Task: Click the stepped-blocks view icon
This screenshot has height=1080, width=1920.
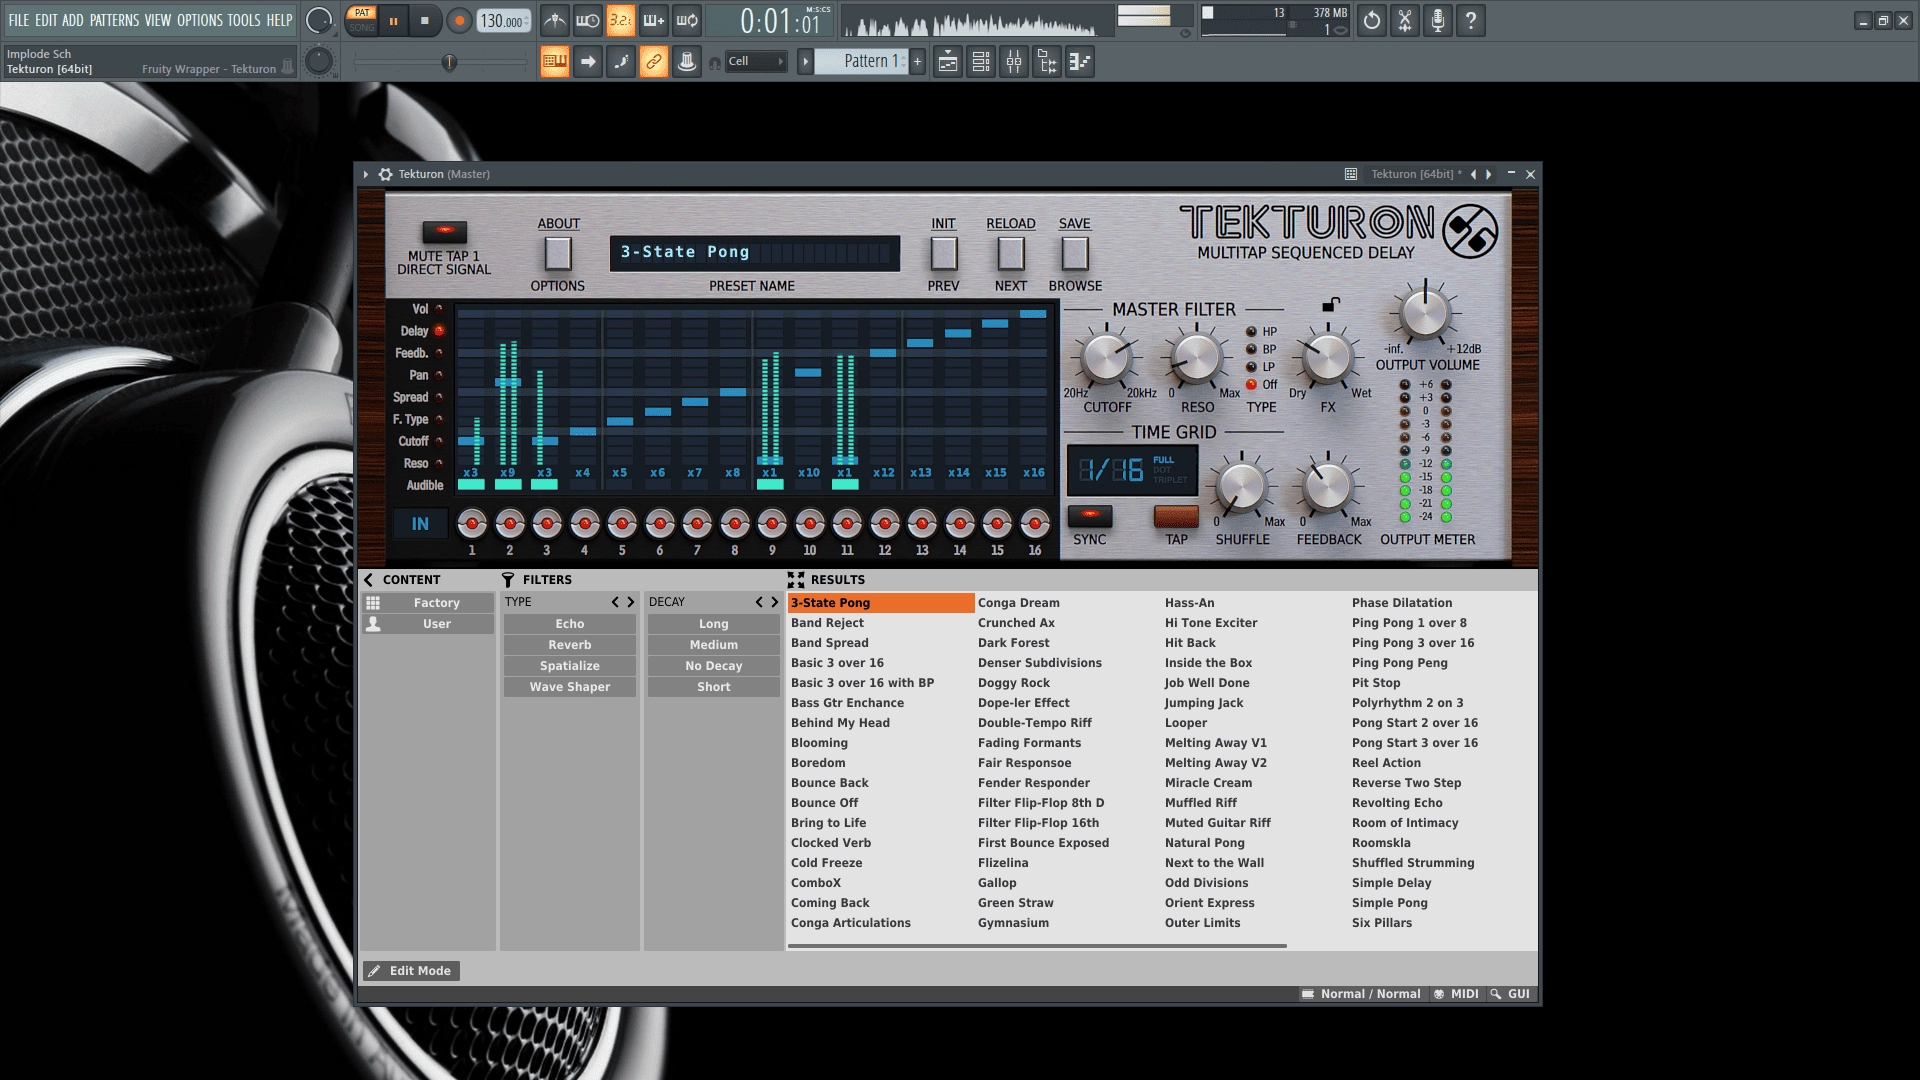Action: [1080, 62]
